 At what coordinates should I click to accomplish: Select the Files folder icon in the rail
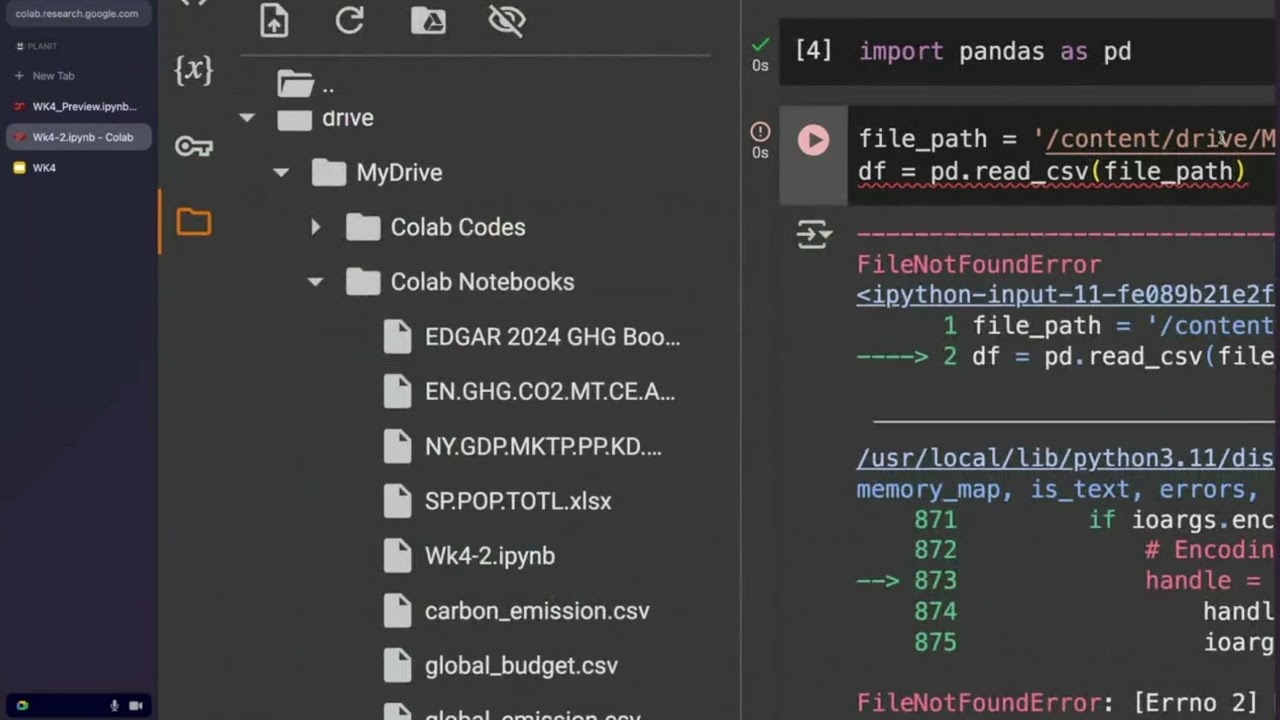point(193,222)
